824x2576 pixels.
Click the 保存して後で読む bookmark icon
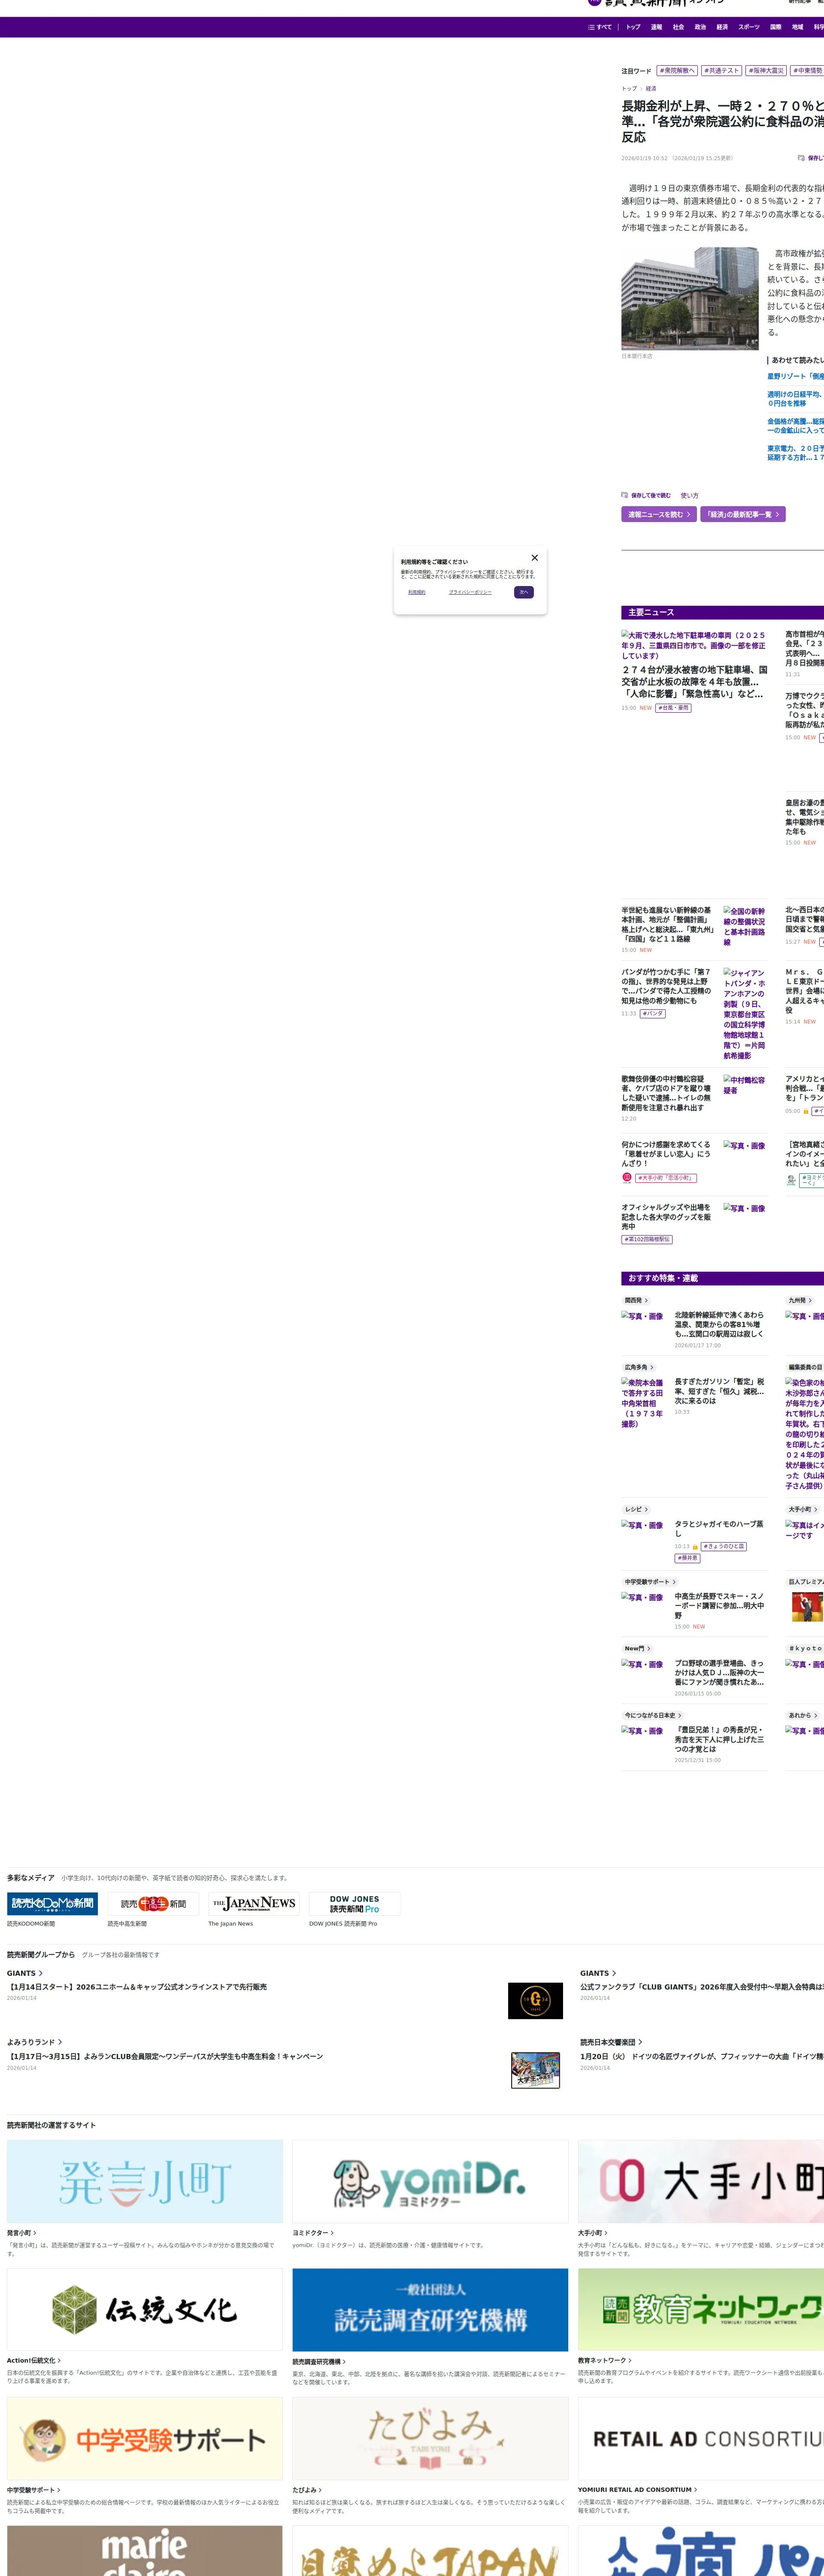coord(625,495)
